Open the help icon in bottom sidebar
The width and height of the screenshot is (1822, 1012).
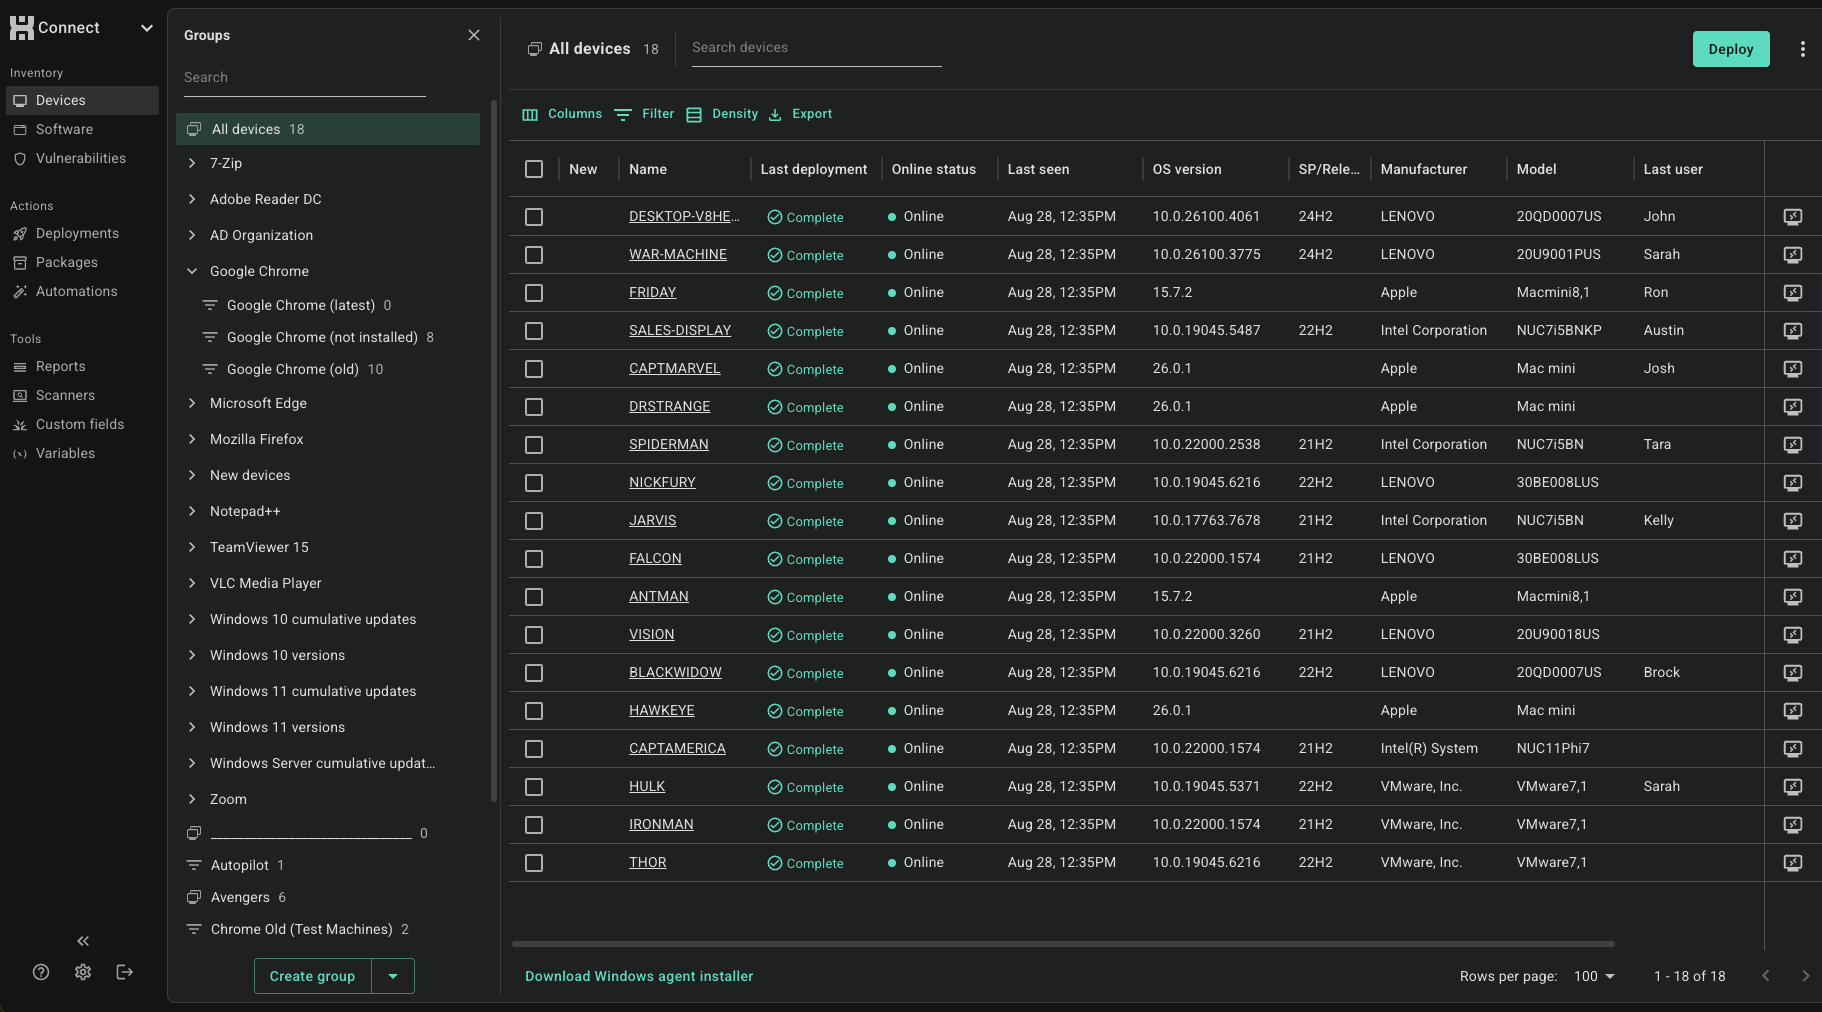point(41,972)
